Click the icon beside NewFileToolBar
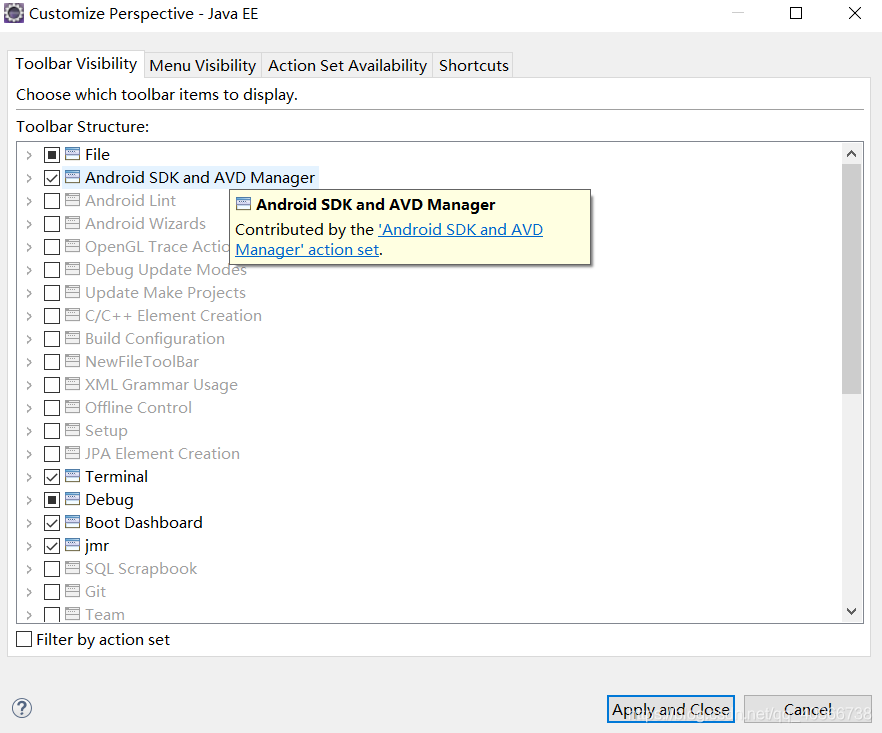882x733 pixels. click(73, 361)
